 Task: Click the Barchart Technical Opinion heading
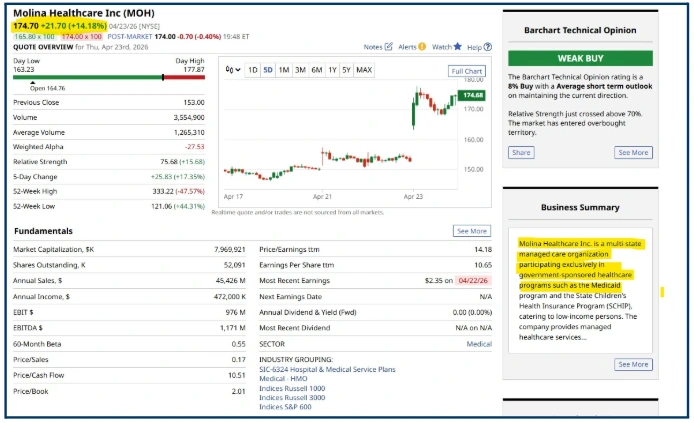(x=580, y=30)
